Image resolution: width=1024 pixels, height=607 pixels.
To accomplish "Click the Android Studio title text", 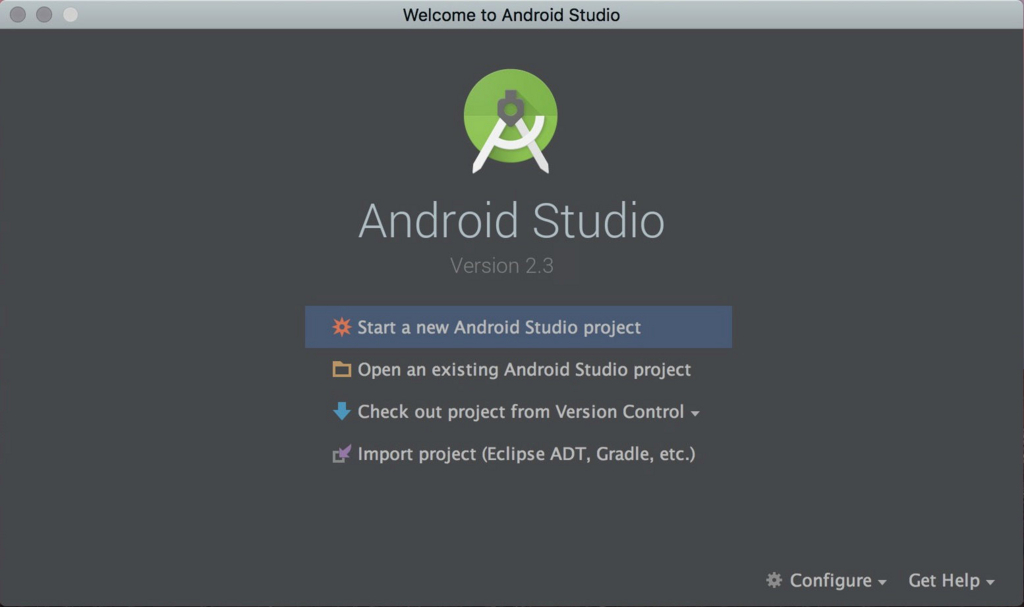I will click(511, 221).
